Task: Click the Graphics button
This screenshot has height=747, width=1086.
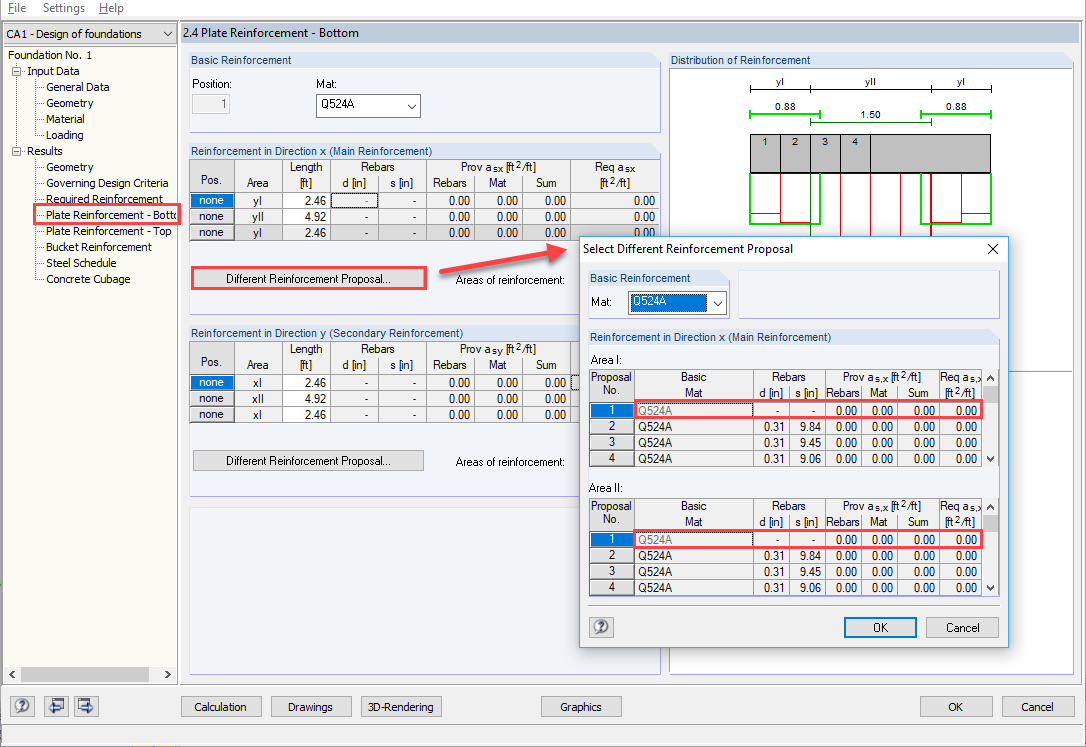Action: coord(580,706)
